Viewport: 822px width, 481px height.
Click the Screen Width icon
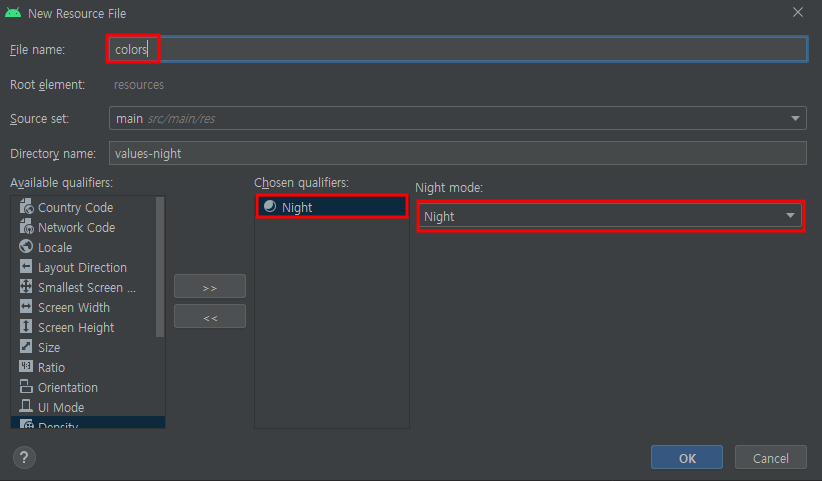tap(26, 307)
